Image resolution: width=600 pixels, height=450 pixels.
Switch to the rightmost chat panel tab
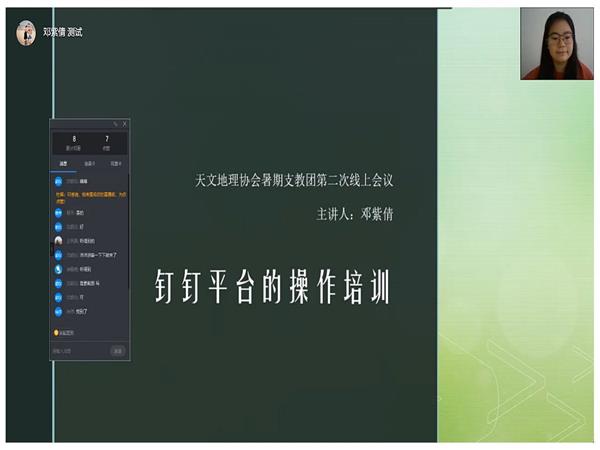(116, 164)
